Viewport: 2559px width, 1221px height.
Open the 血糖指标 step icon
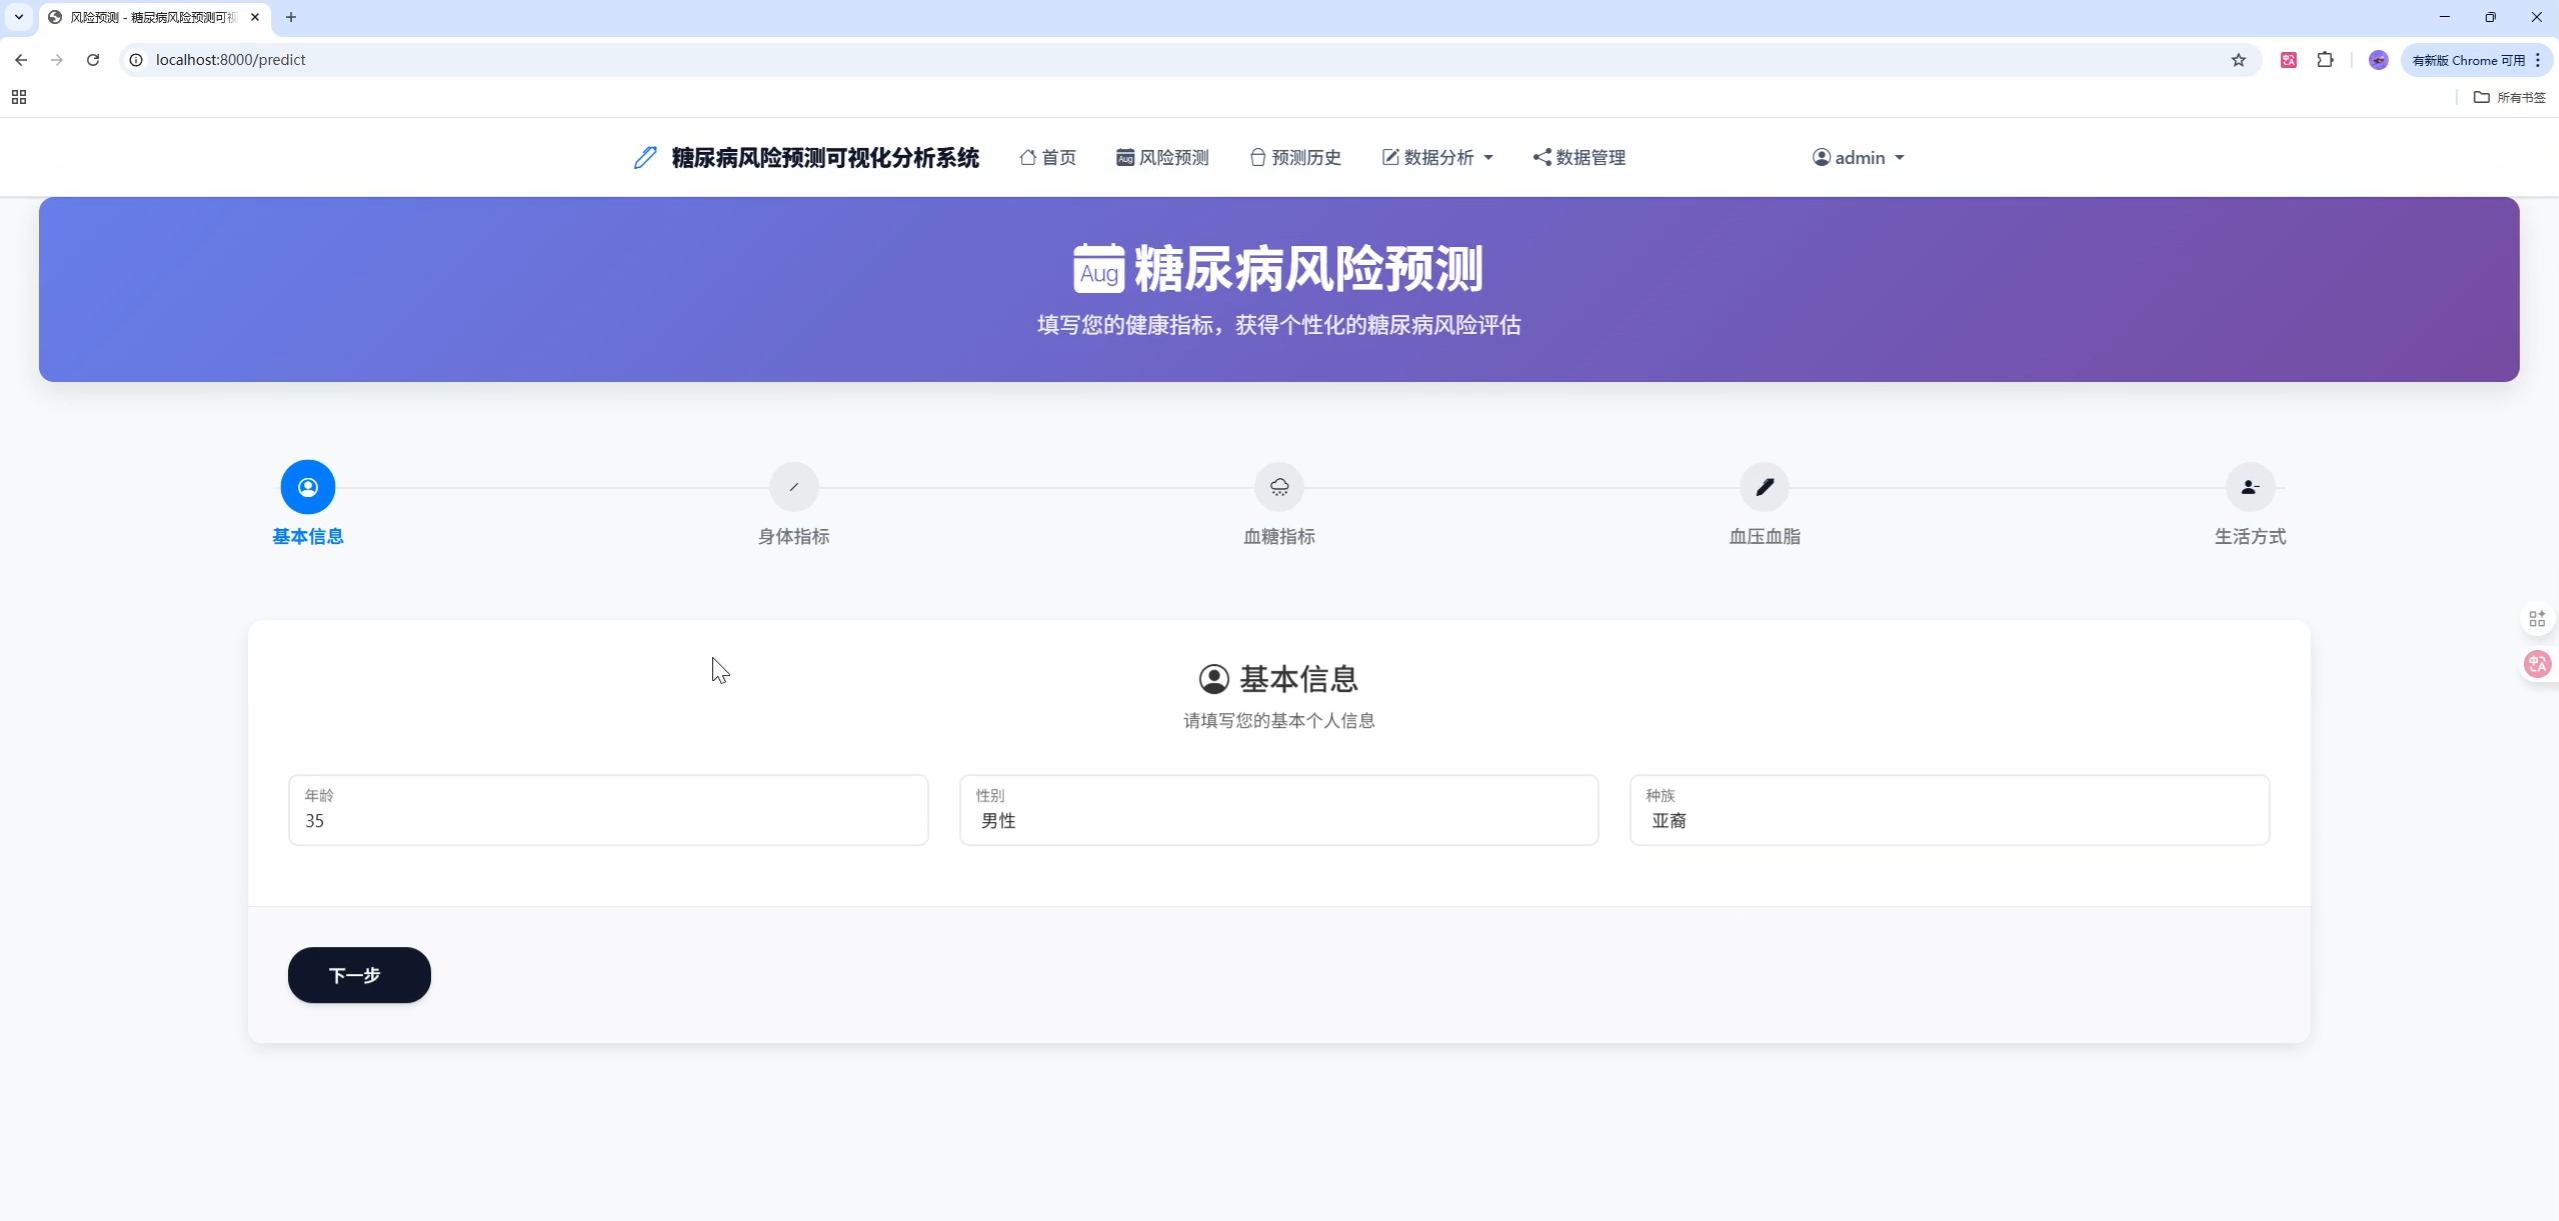click(1278, 487)
